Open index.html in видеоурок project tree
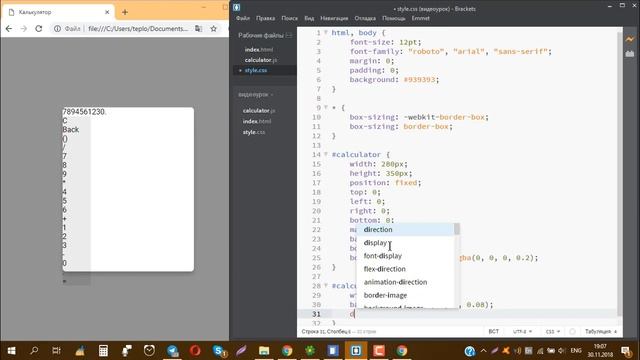The width and height of the screenshot is (640, 360). 257,121
